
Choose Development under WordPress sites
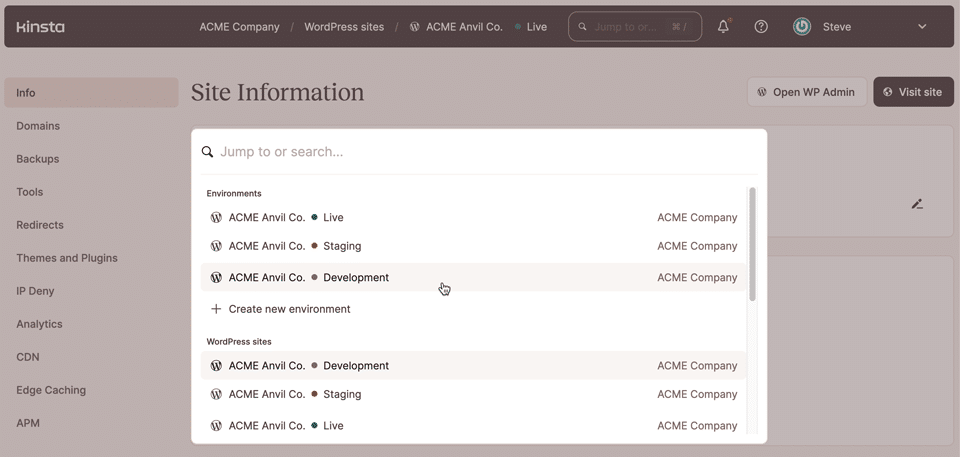[x=473, y=366]
